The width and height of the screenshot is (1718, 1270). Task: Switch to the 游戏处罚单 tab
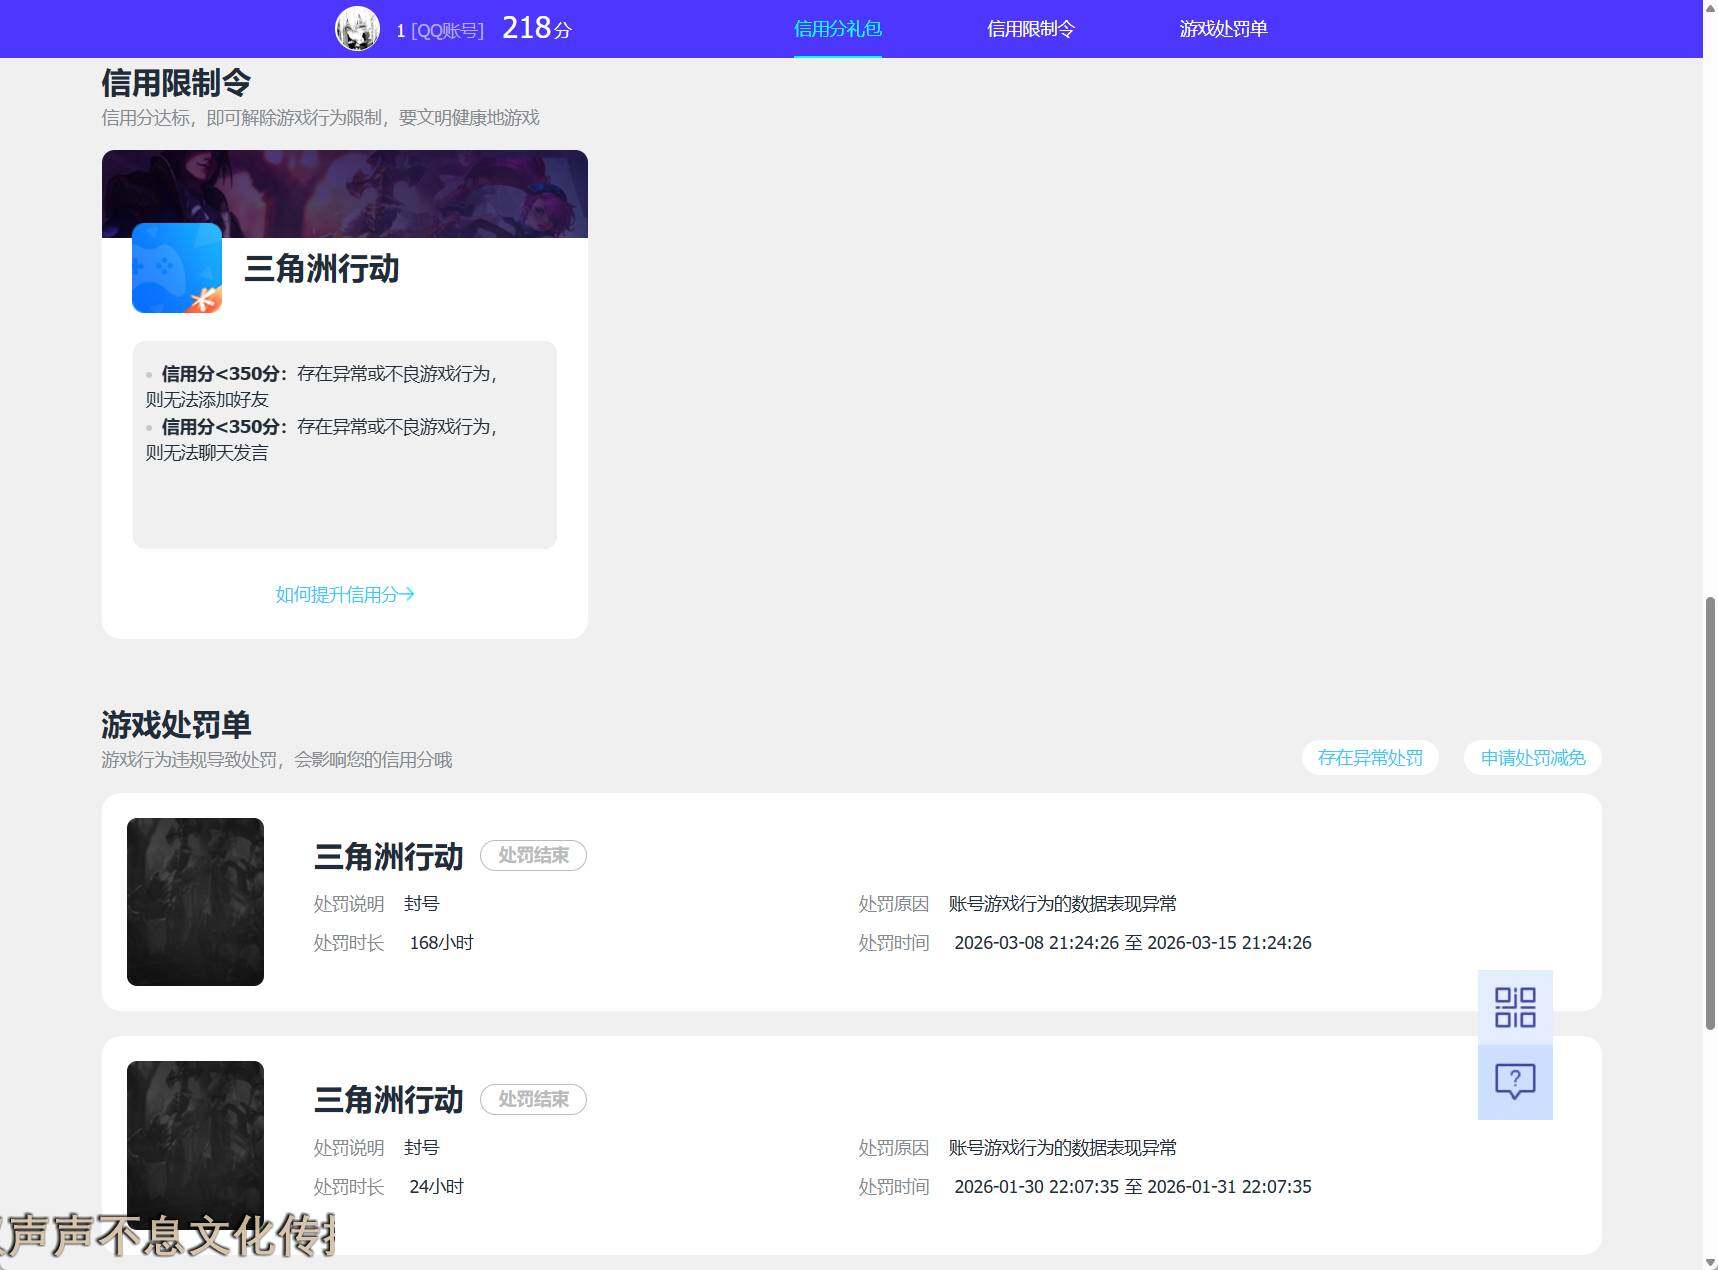tap(1223, 29)
